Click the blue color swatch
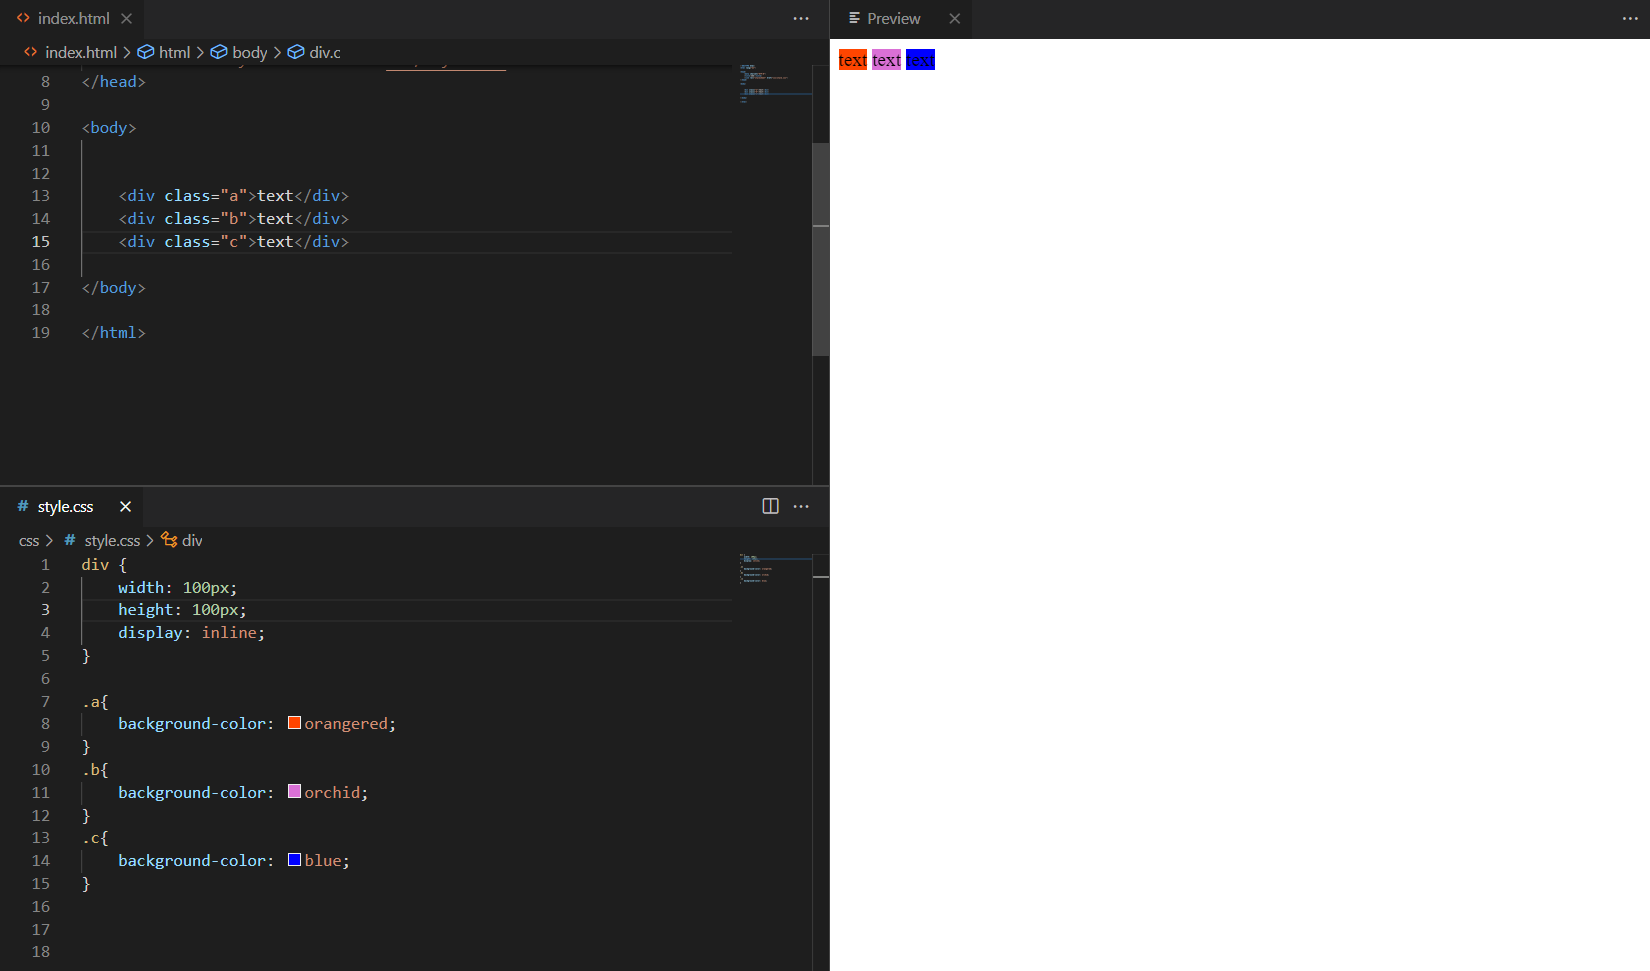The width and height of the screenshot is (1650, 971). (x=293, y=859)
